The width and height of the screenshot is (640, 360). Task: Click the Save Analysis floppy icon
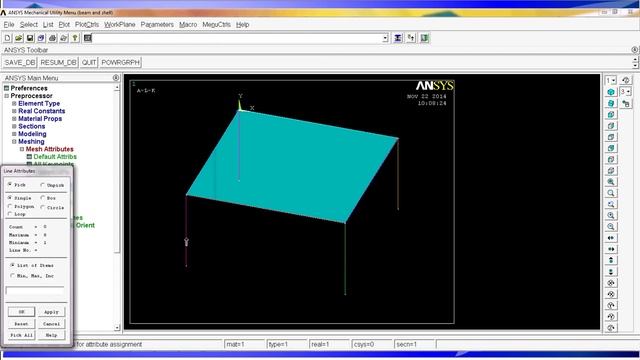coord(30,38)
